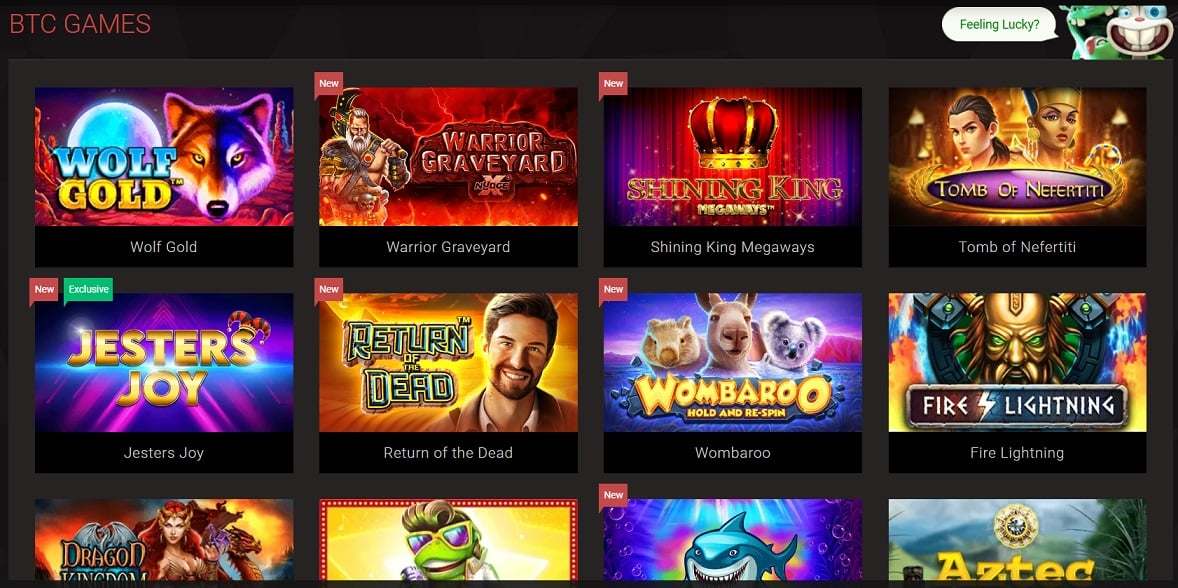Open the Warrior Graveyard game image
Image resolution: width=1178 pixels, height=588 pixels.
[x=449, y=156]
